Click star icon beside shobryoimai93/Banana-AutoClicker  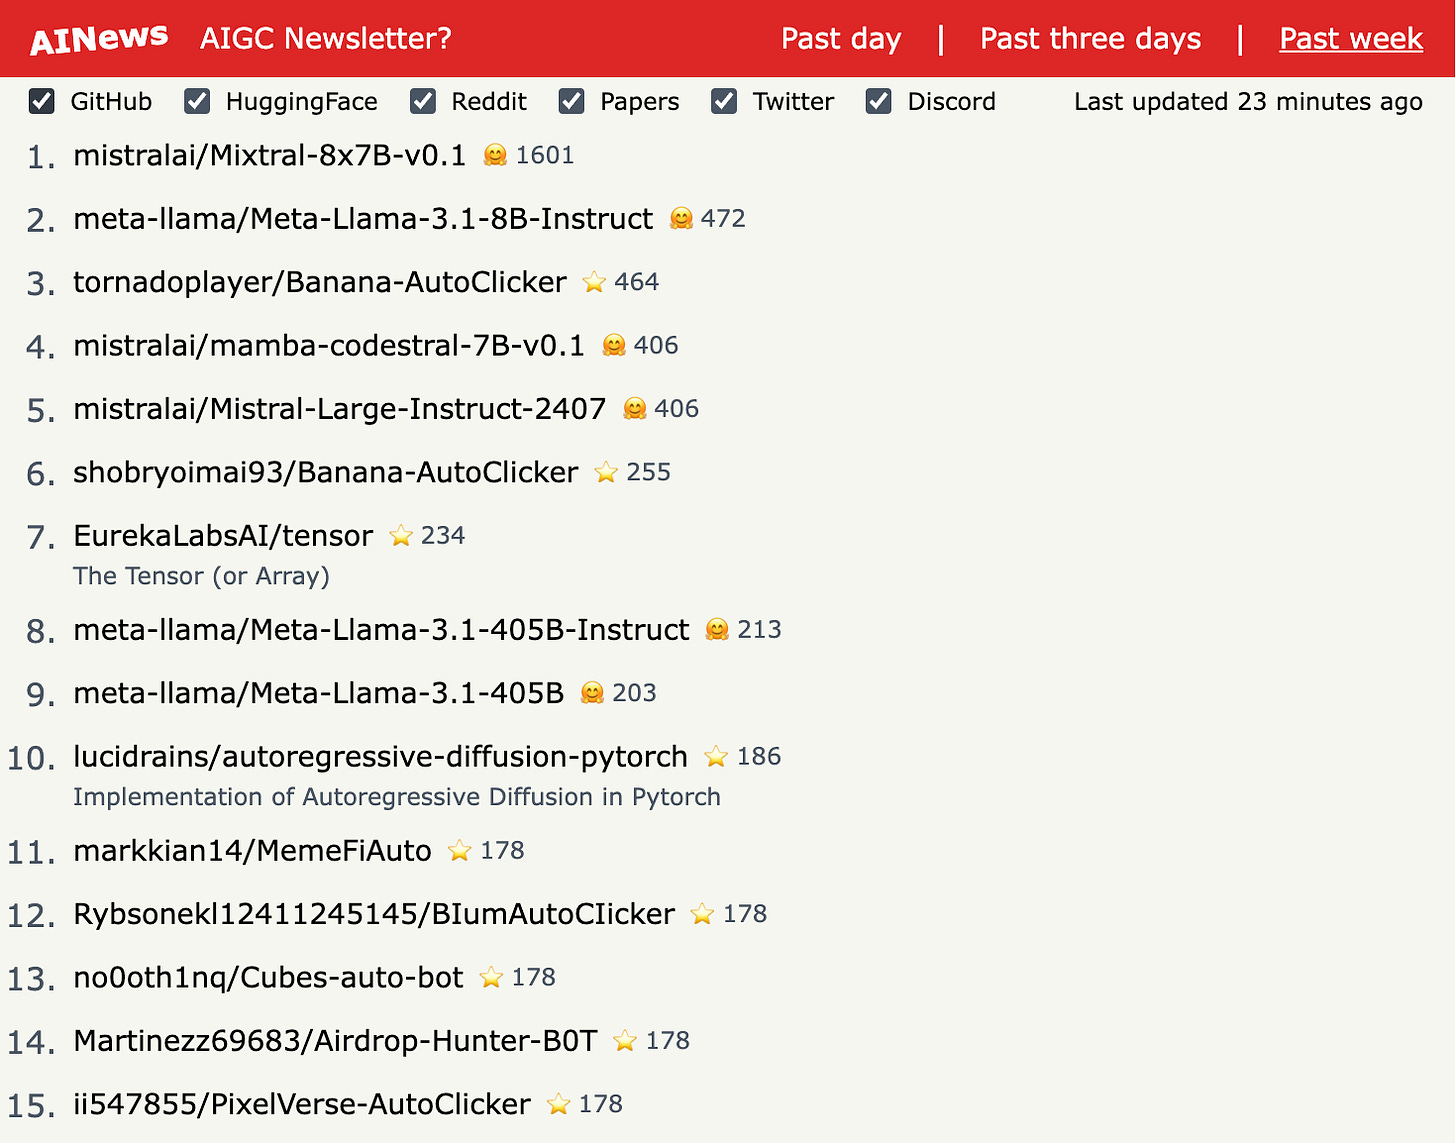tap(606, 472)
